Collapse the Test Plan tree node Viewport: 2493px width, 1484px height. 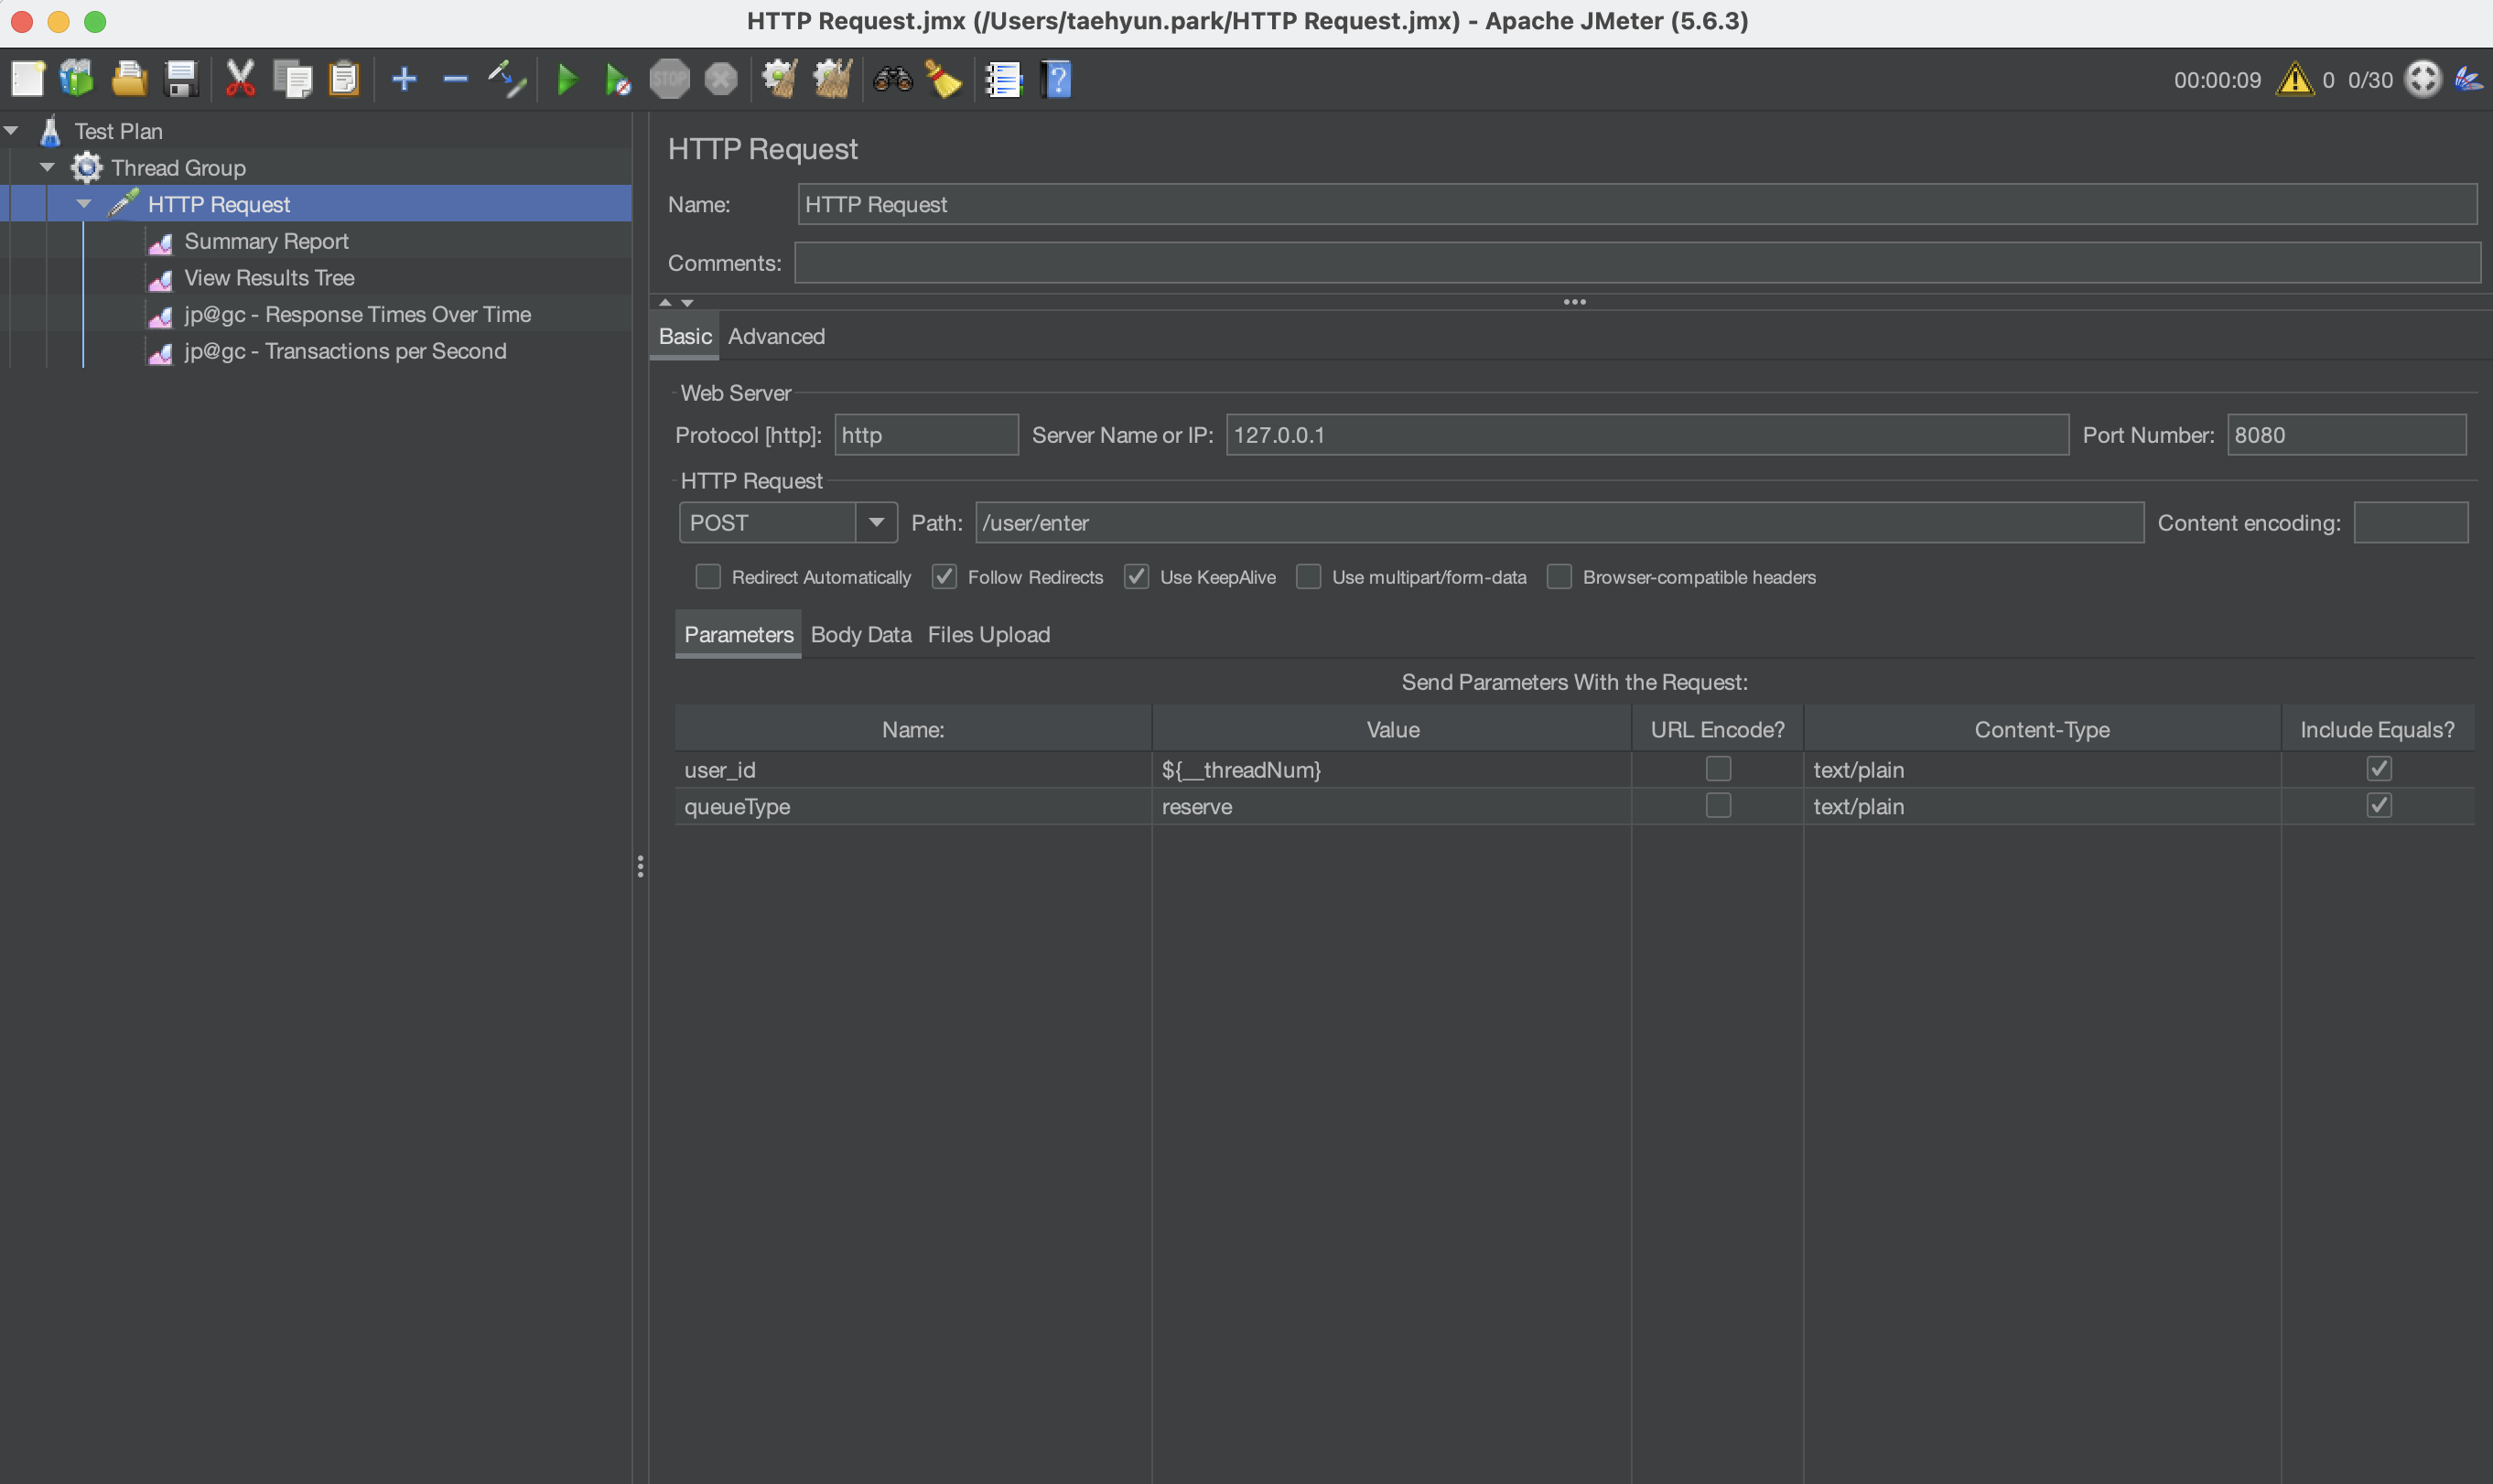pos(12,131)
